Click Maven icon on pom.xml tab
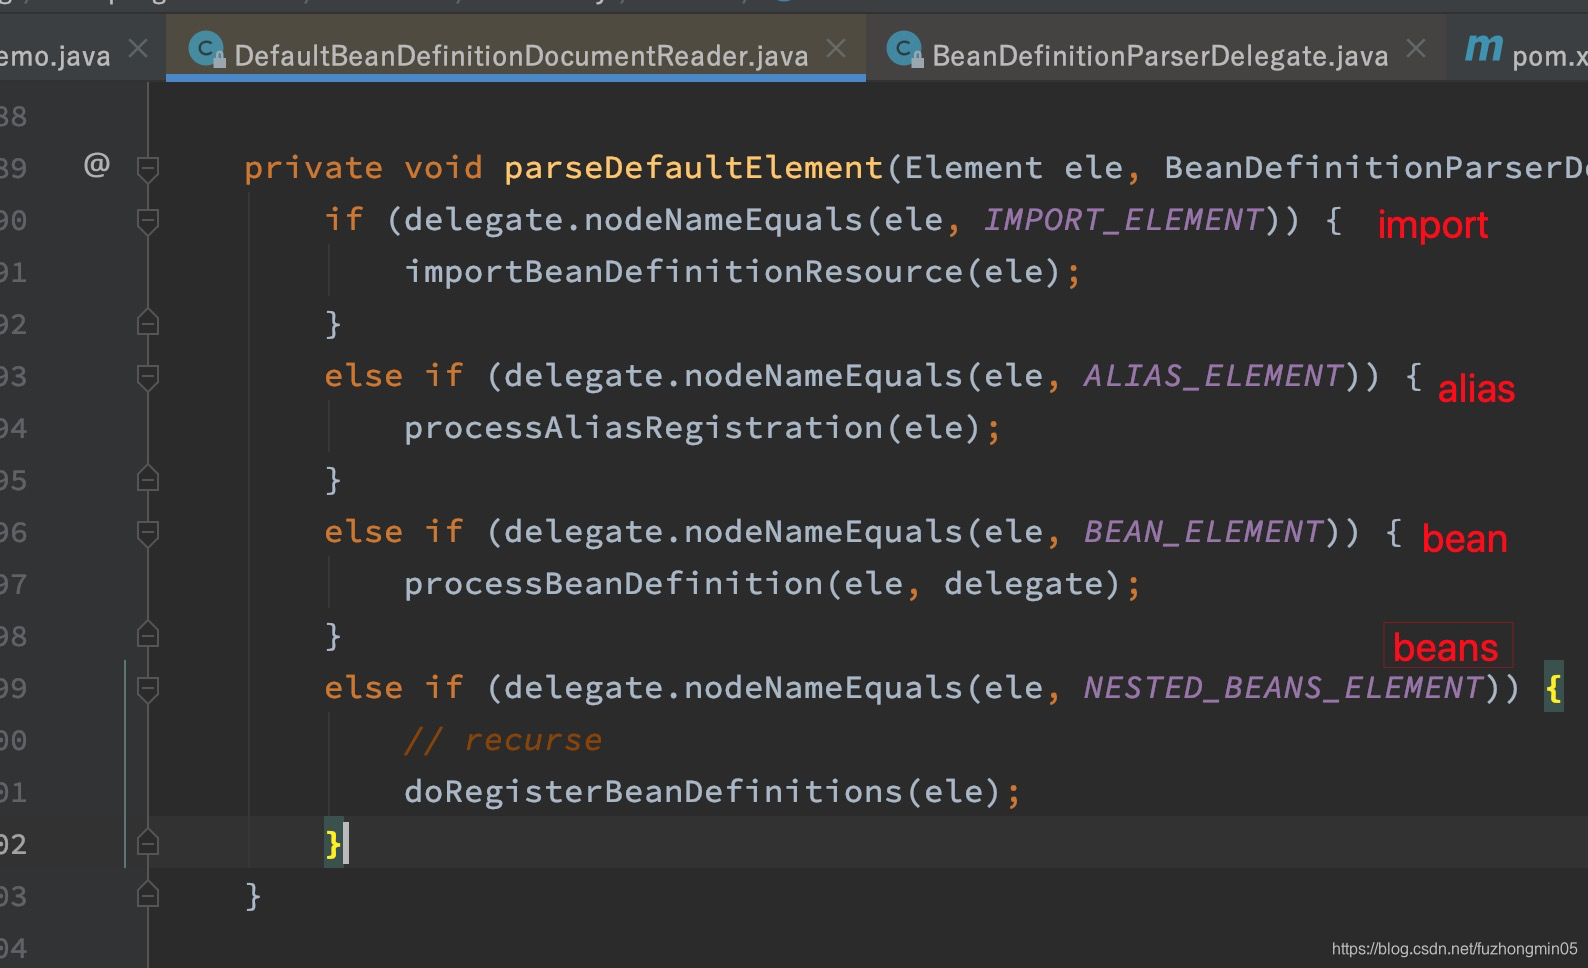The width and height of the screenshot is (1588, 968). click(x=1484, y=47)
